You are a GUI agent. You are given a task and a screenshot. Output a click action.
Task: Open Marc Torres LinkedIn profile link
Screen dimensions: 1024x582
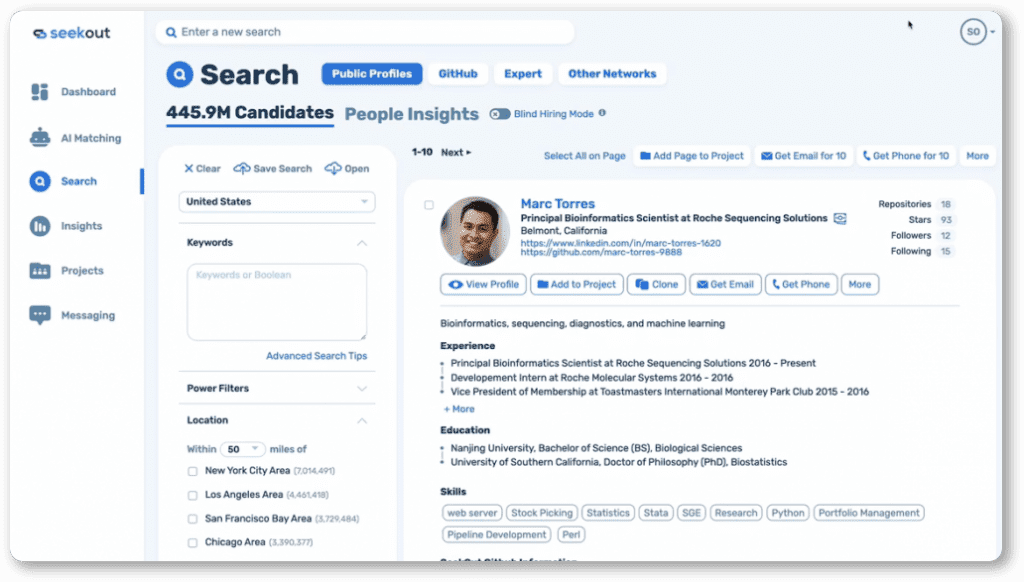[x=620, y=243]
